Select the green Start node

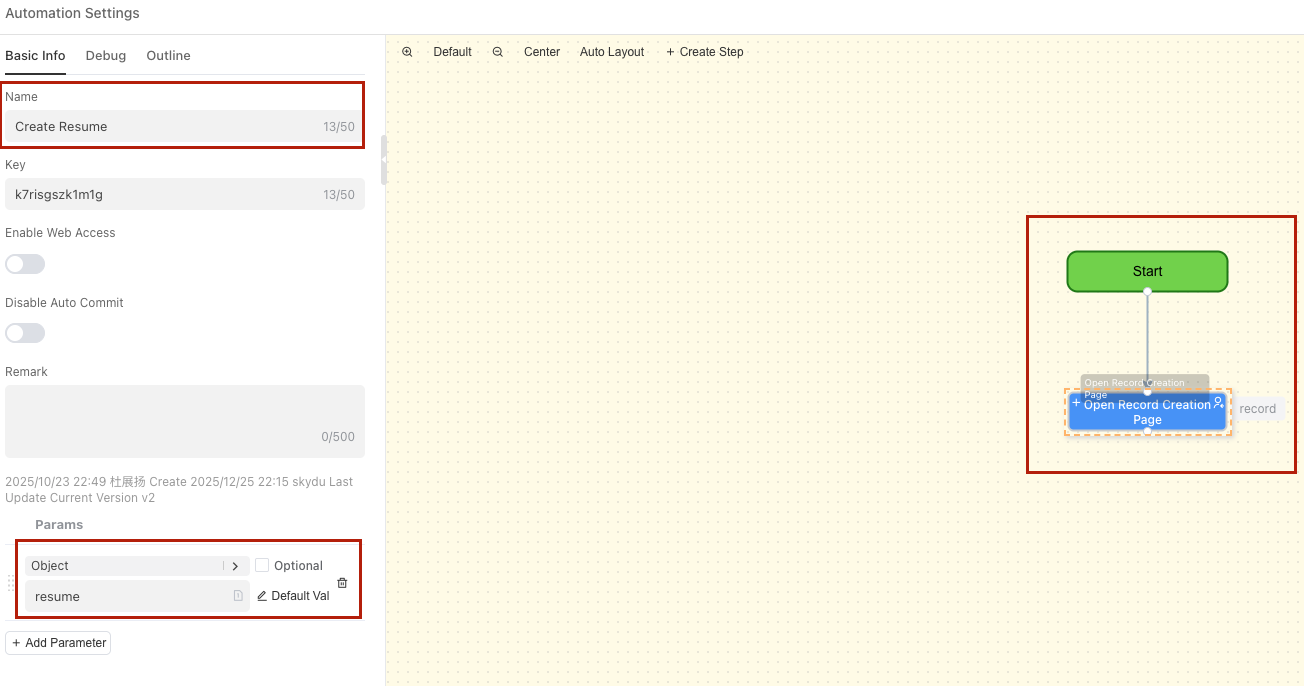point(1147,271)
